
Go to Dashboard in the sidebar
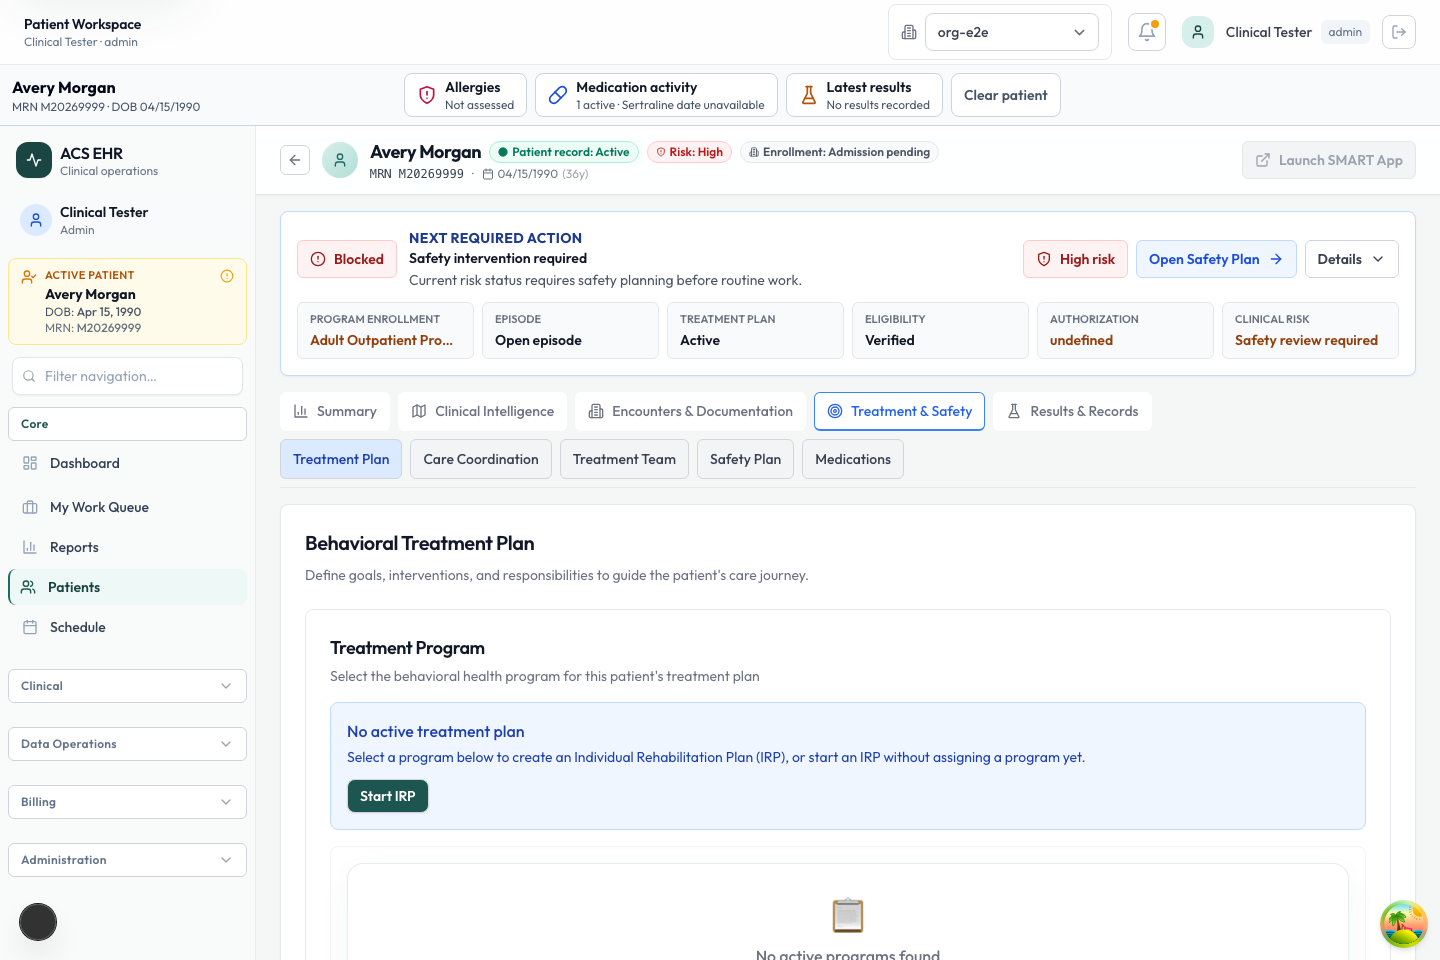[x=127, y=463]
